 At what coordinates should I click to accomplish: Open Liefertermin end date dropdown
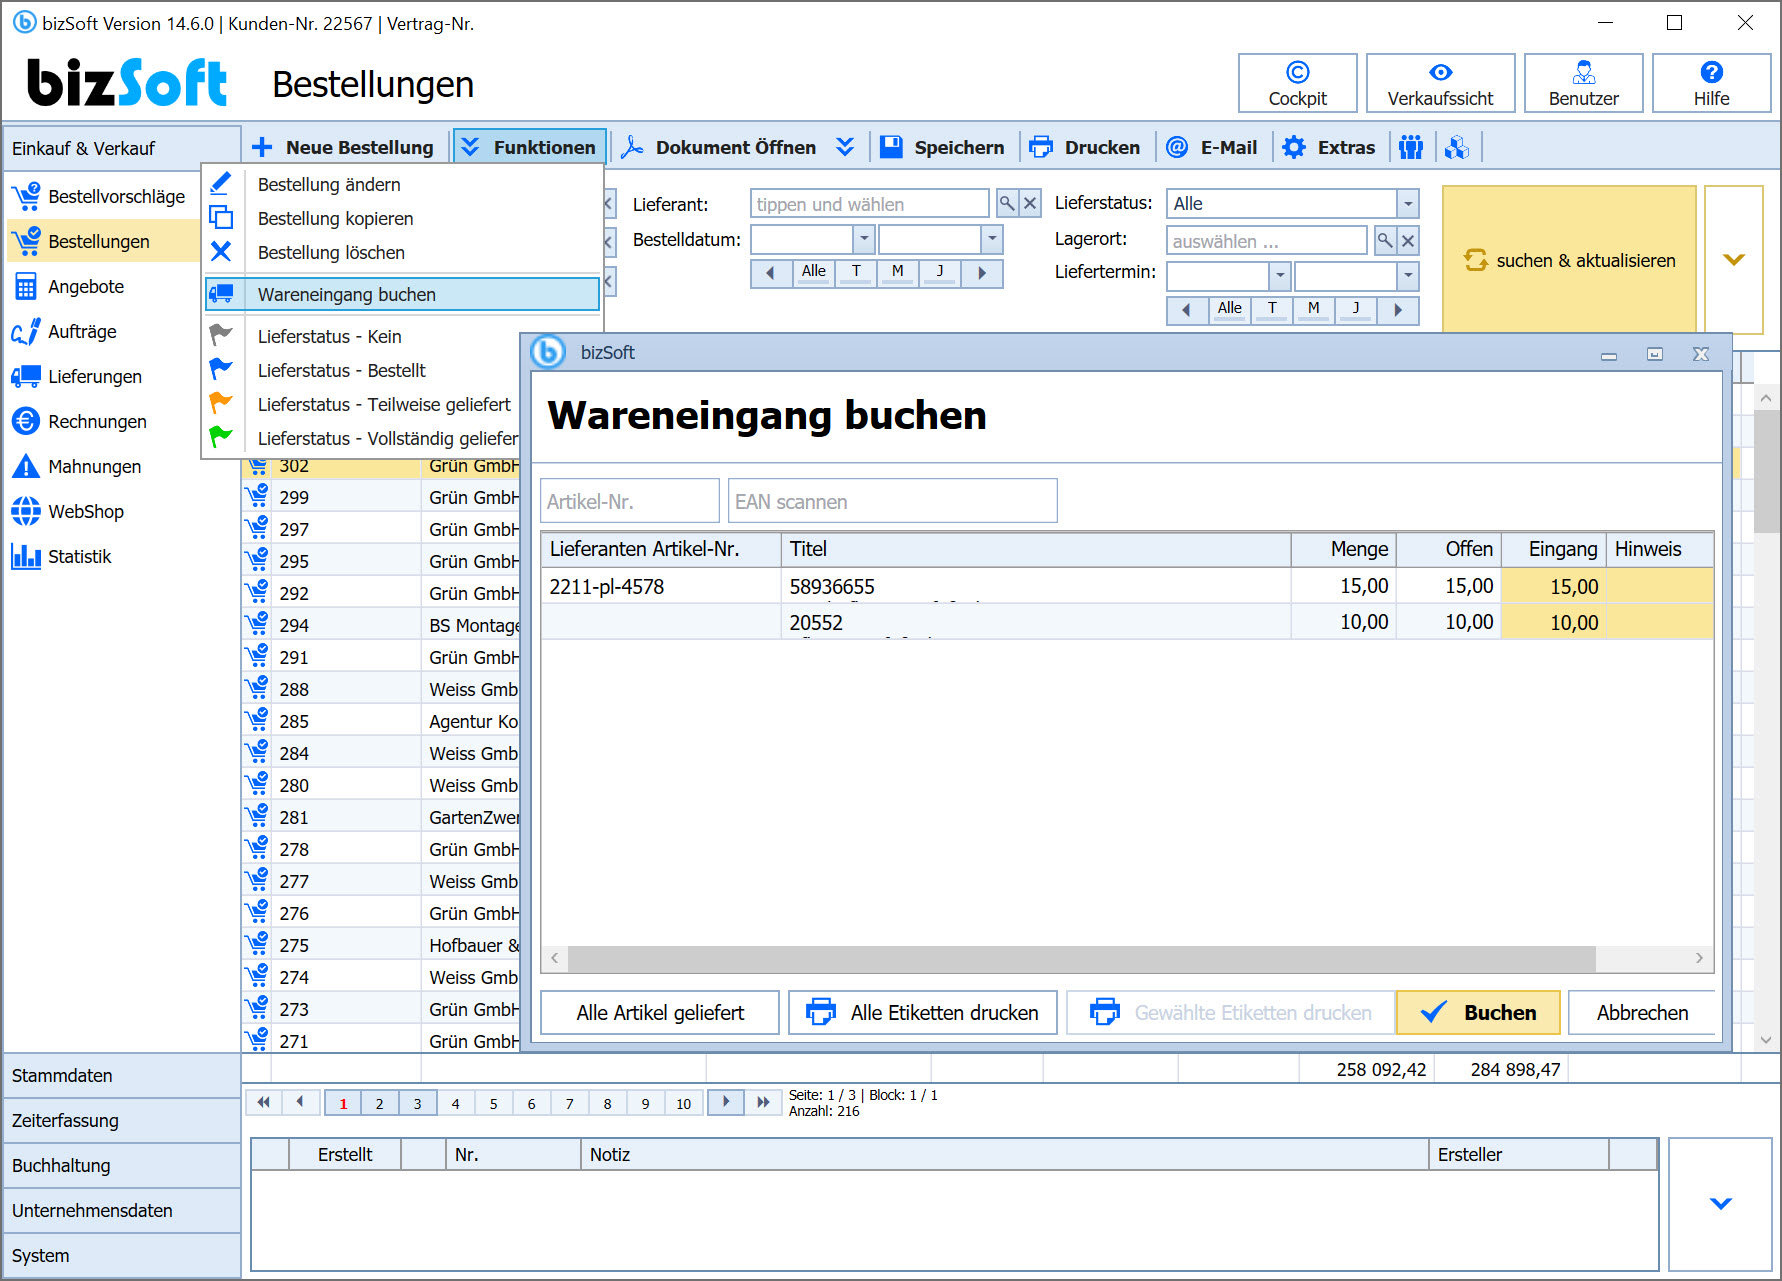(x=1408, y=275)
